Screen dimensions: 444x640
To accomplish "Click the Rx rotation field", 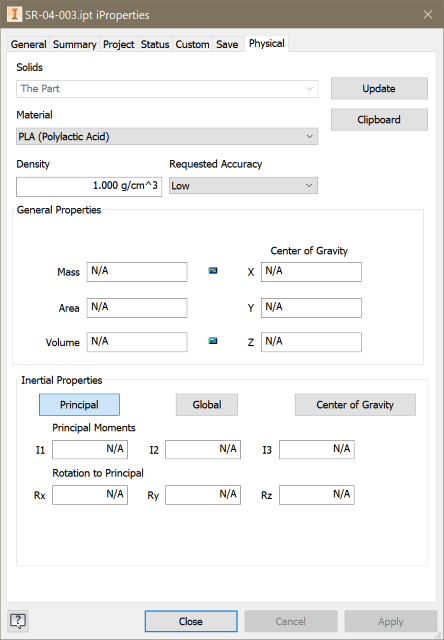I will 90,495.
